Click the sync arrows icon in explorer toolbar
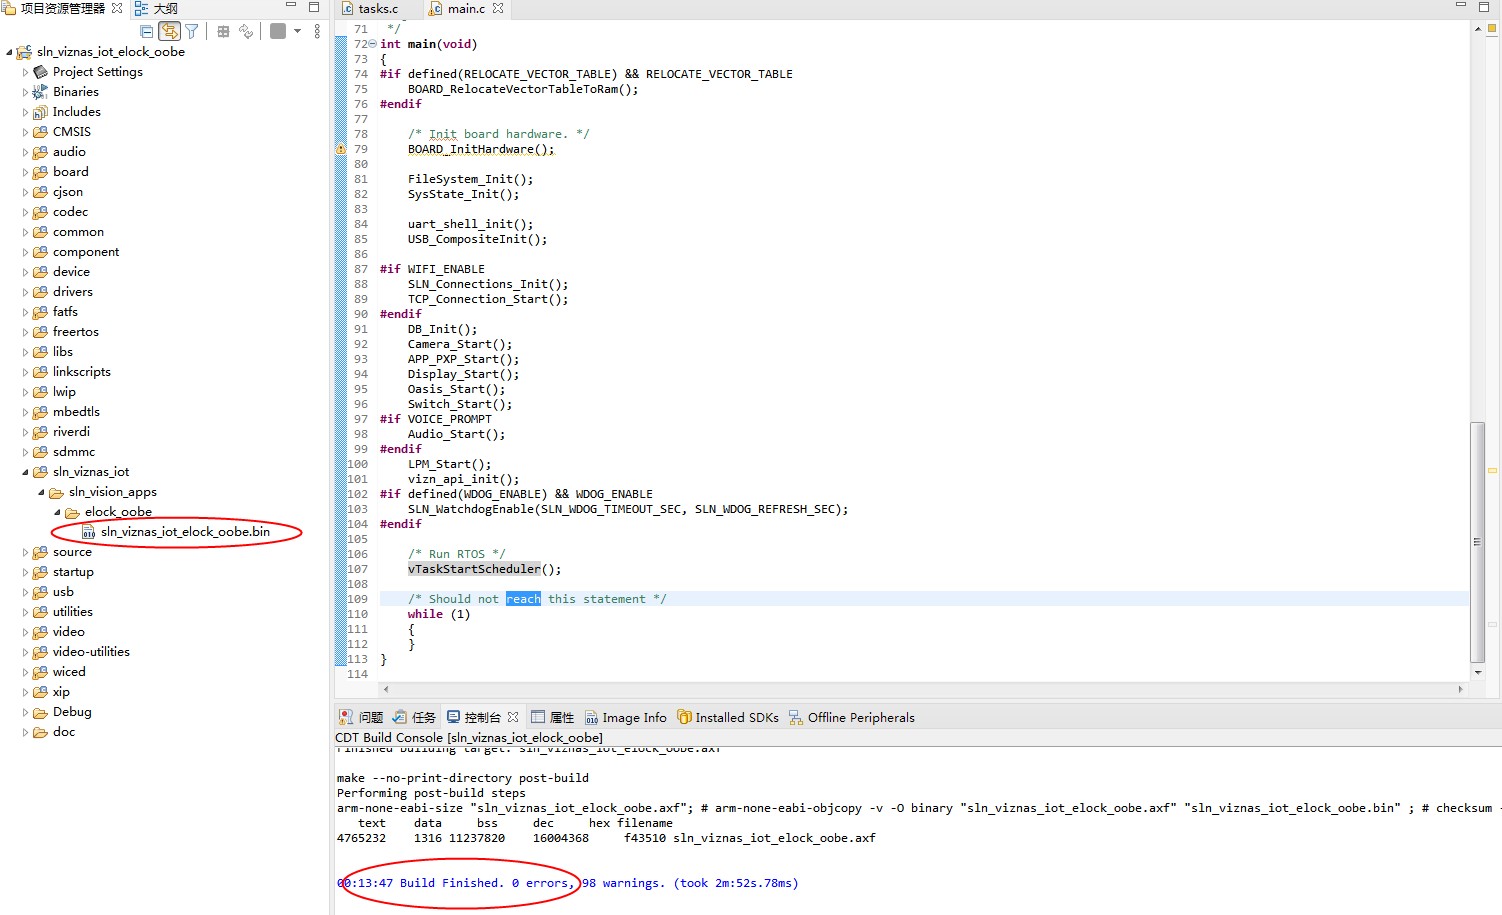 coord(246,31)
